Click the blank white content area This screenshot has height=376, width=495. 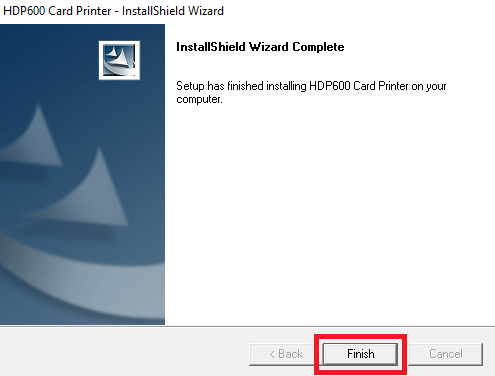[x=330, y=213]
